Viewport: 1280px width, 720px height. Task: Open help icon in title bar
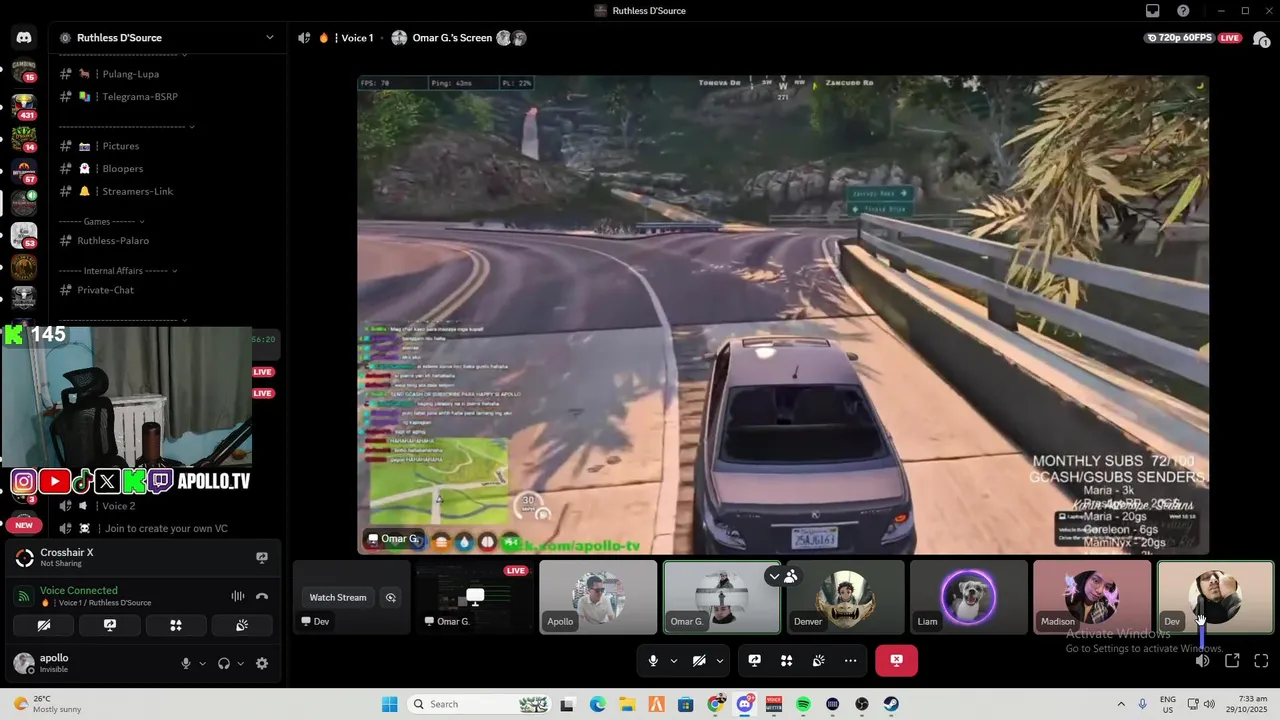[1183, 11]
